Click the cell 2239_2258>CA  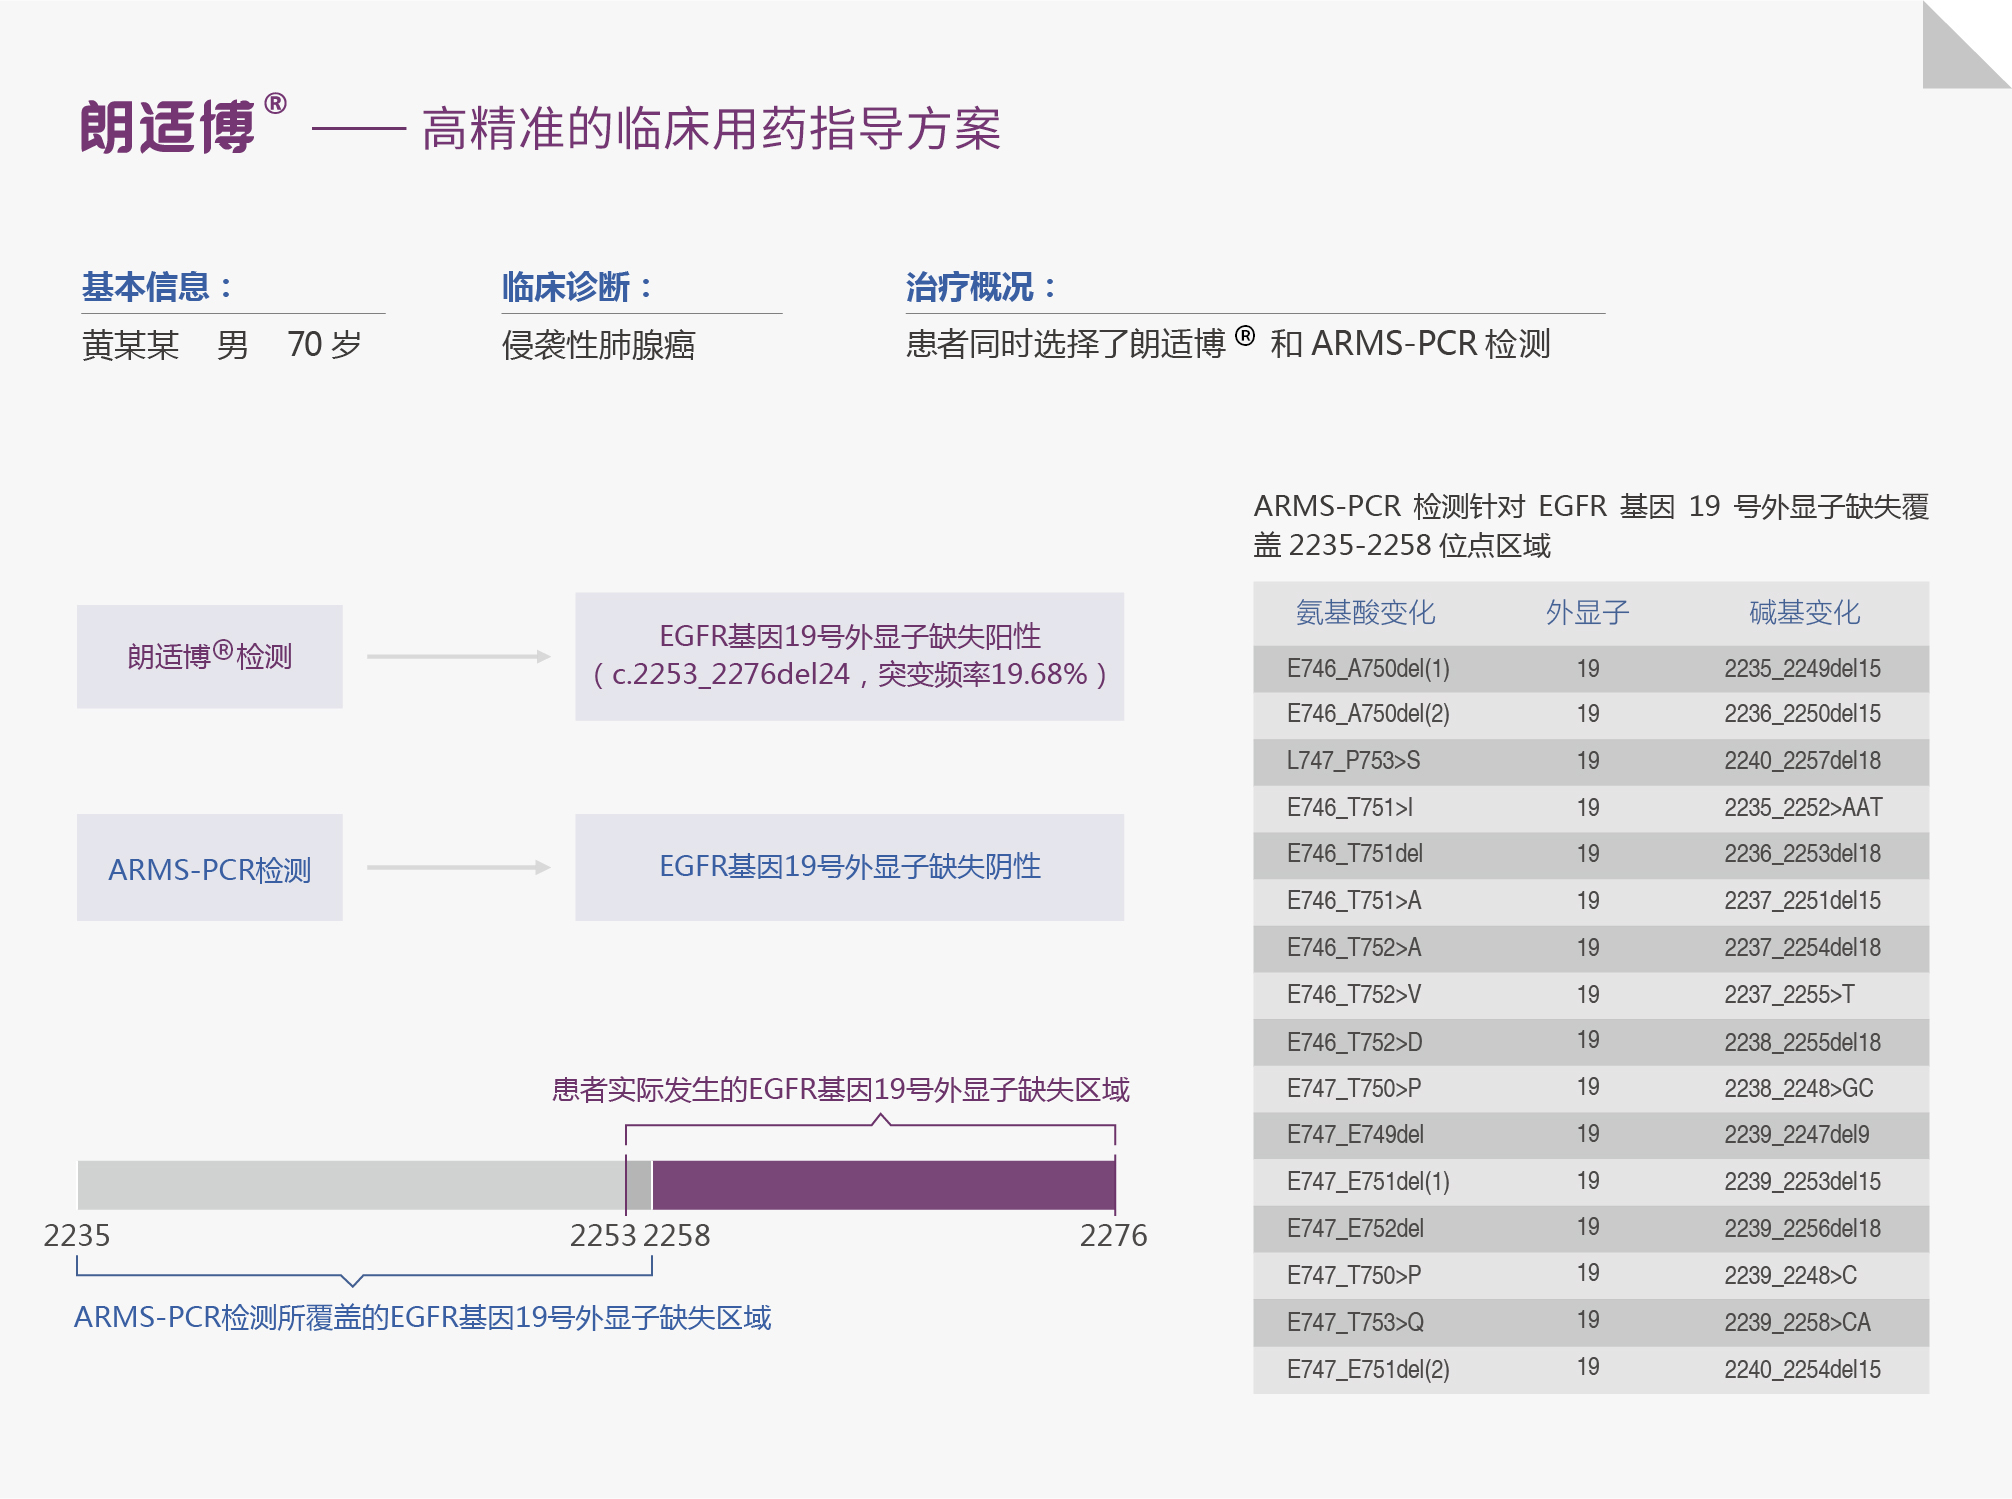coord(1797,1322)
